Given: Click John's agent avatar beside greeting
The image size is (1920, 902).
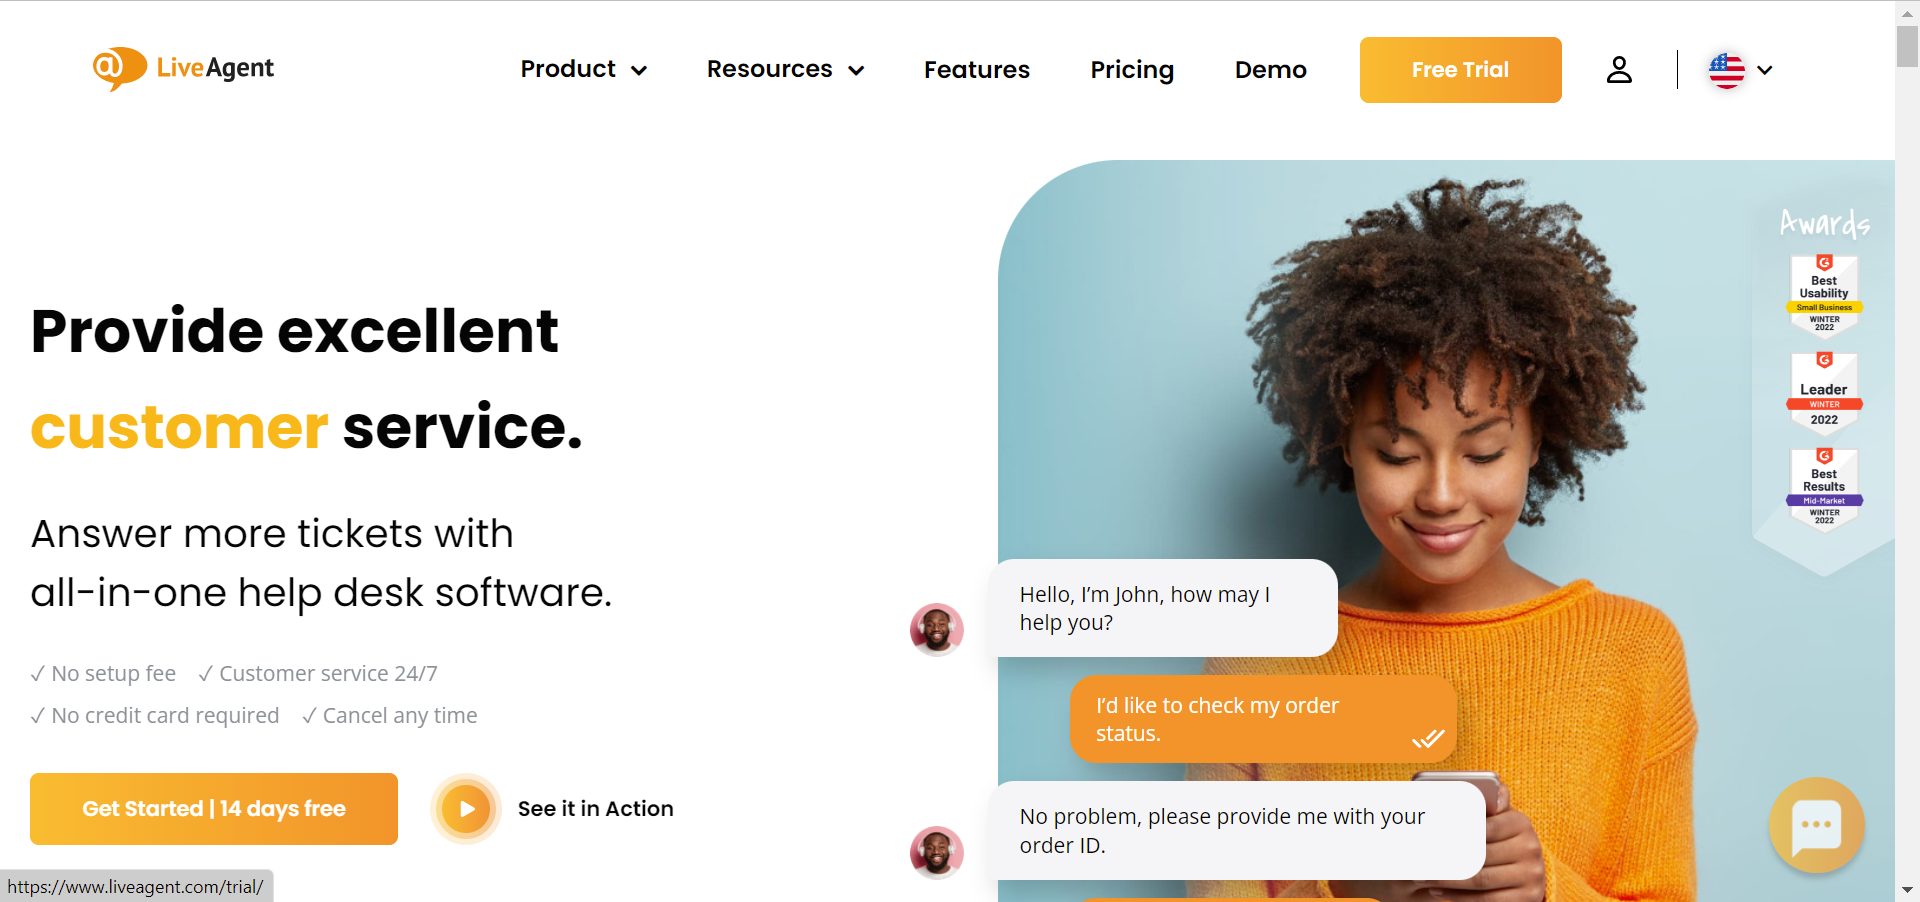Looking at the screenshot, I should pyautogui.click(x=937, y=630).
